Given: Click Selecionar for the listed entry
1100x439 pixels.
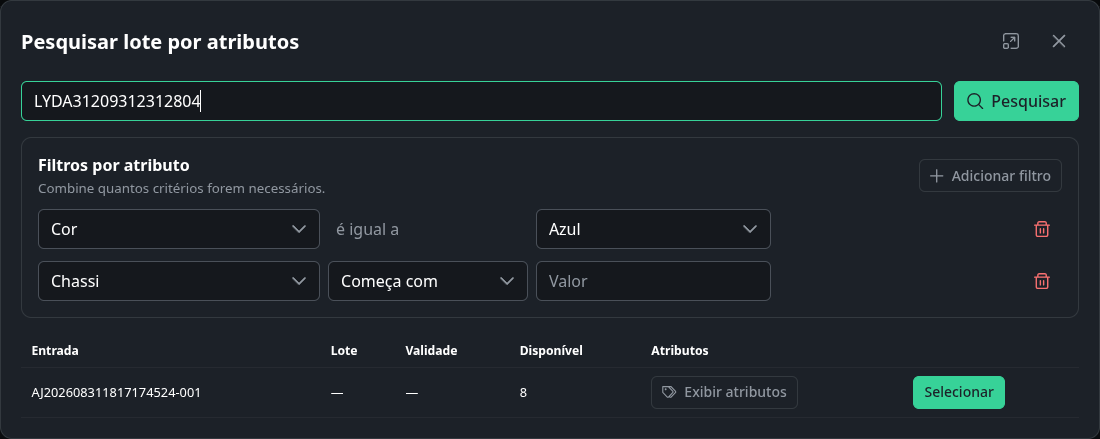Looking at the screenshot, I should click(958, 392).
